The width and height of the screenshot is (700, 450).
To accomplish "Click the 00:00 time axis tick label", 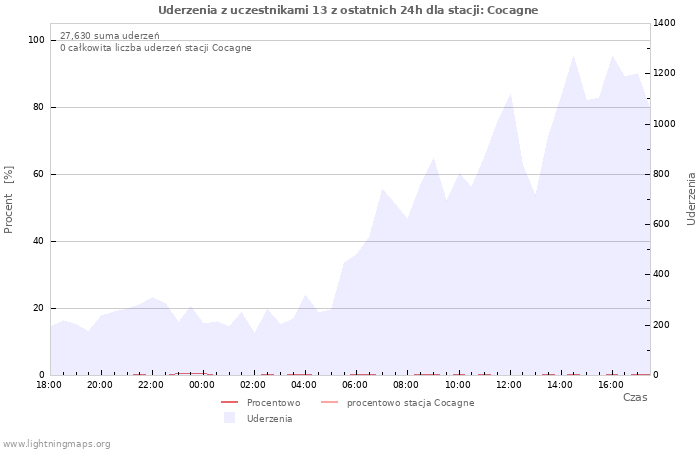I will point(202,384).
